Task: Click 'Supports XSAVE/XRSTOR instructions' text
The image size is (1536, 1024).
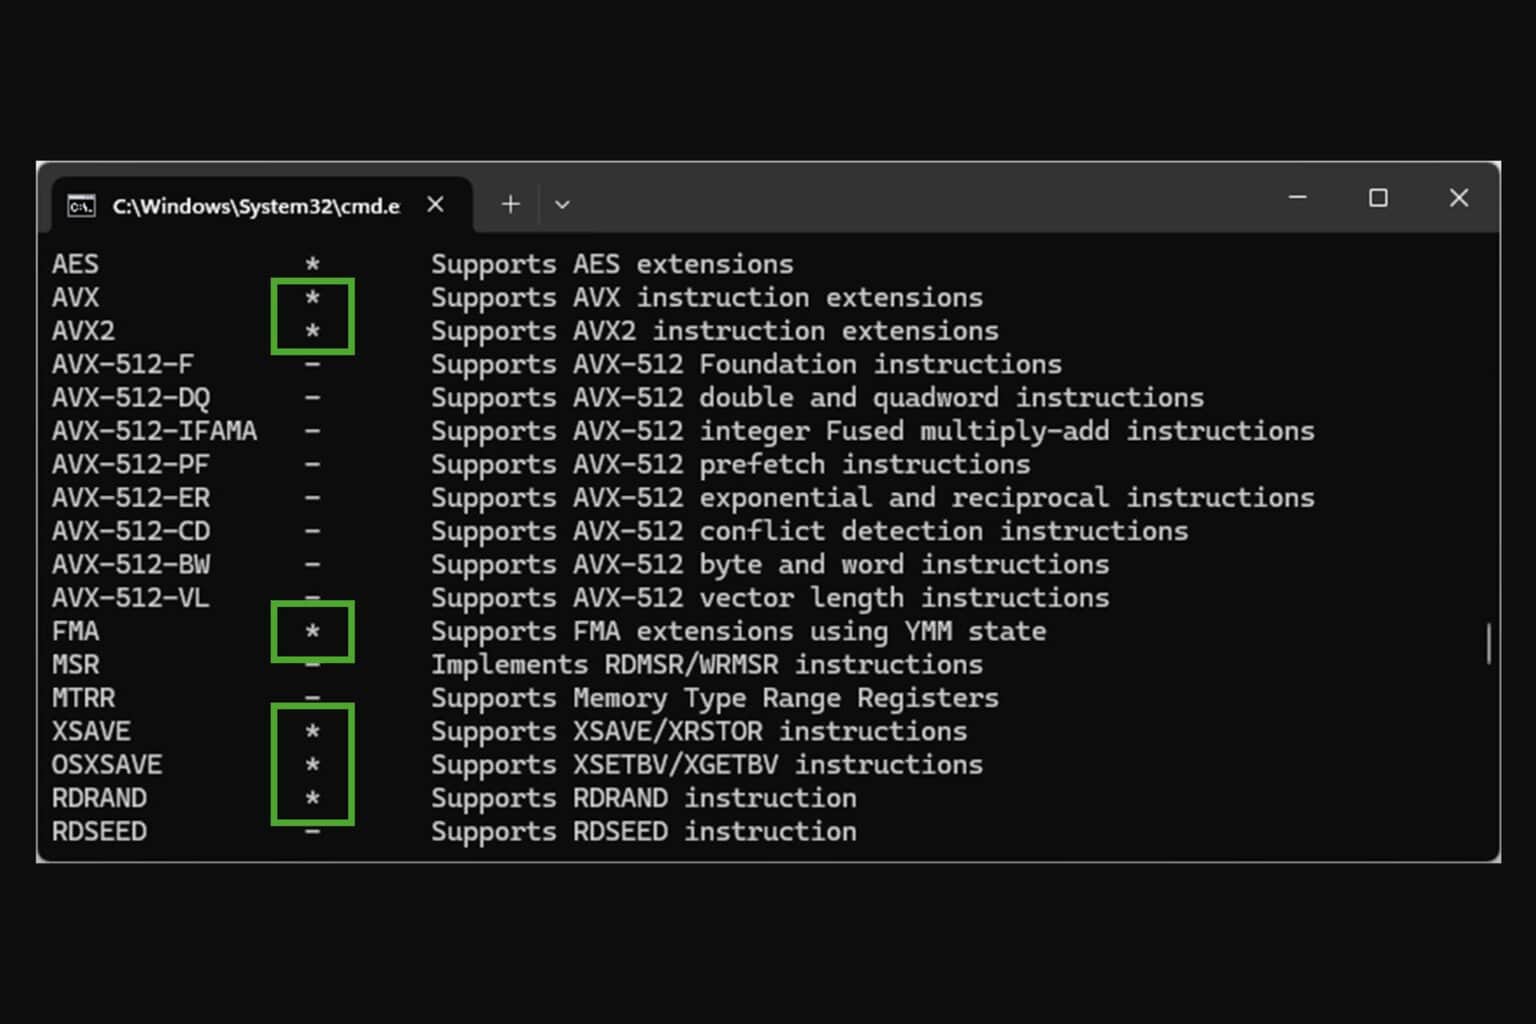Action: click(699, 731)
